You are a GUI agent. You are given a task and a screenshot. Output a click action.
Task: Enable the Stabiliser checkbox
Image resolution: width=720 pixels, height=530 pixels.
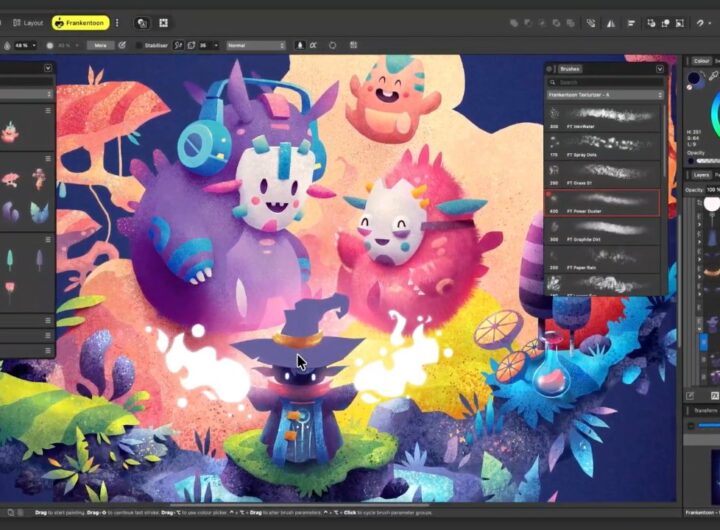(139, 45)
